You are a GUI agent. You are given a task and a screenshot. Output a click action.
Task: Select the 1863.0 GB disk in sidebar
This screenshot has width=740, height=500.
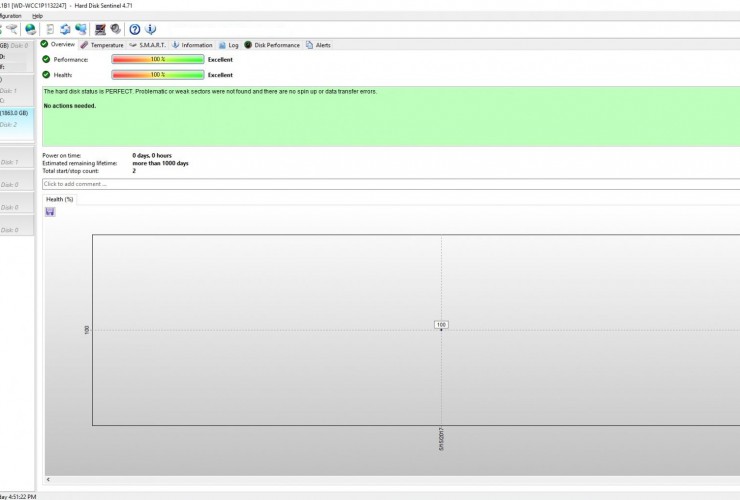point(16,113)
